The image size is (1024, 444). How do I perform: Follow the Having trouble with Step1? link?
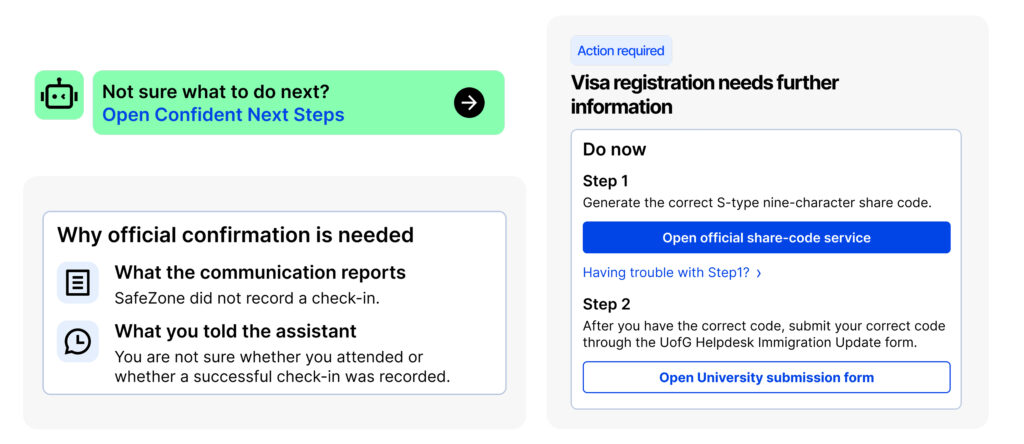[x=666, y=273]
